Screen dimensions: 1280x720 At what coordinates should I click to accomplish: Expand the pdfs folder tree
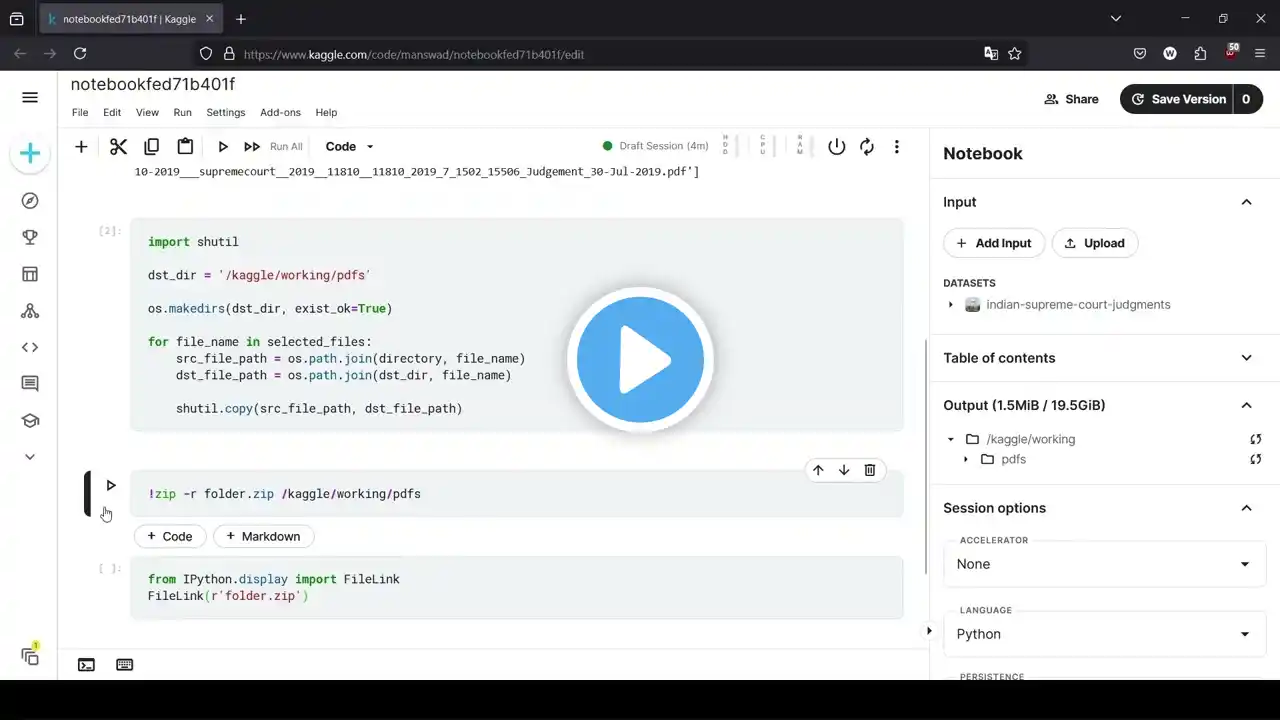tap(966, 459)
